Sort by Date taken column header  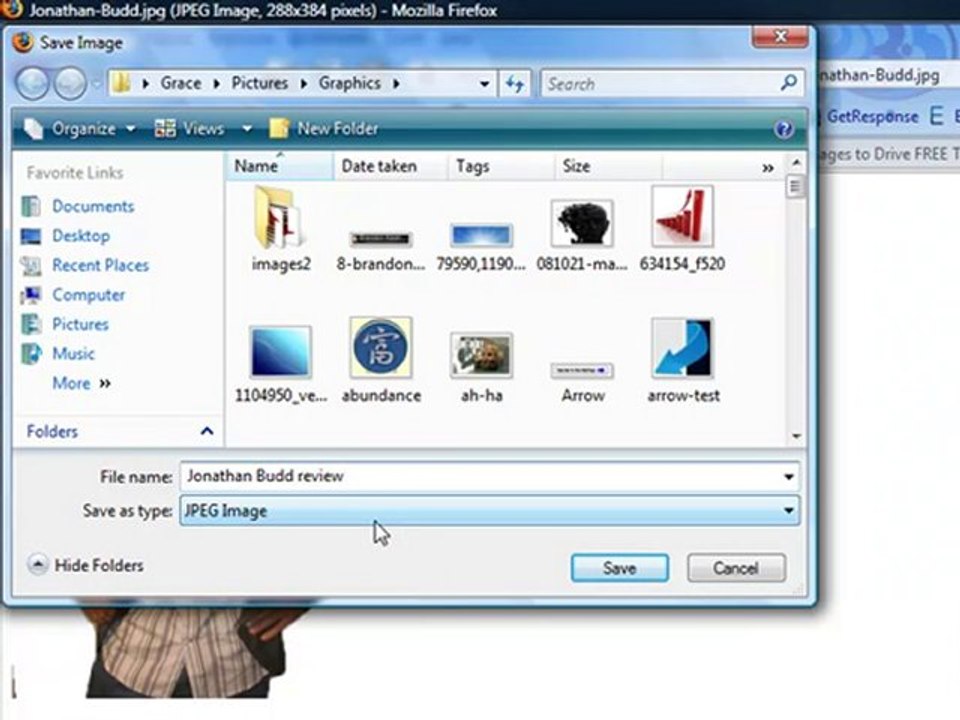[x=389, y=166]
